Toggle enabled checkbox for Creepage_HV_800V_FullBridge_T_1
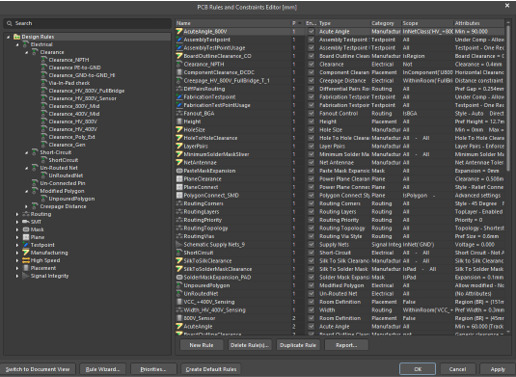 click(311, 81)
